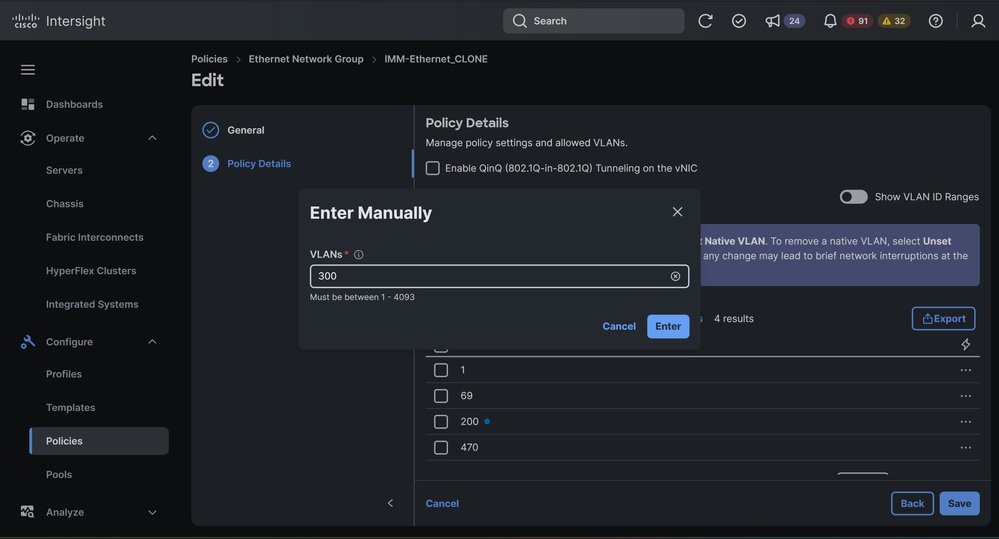Open Integrated Systems in the sidebar
Viewport: 999px width, 539px height.
tap(92, 305)
